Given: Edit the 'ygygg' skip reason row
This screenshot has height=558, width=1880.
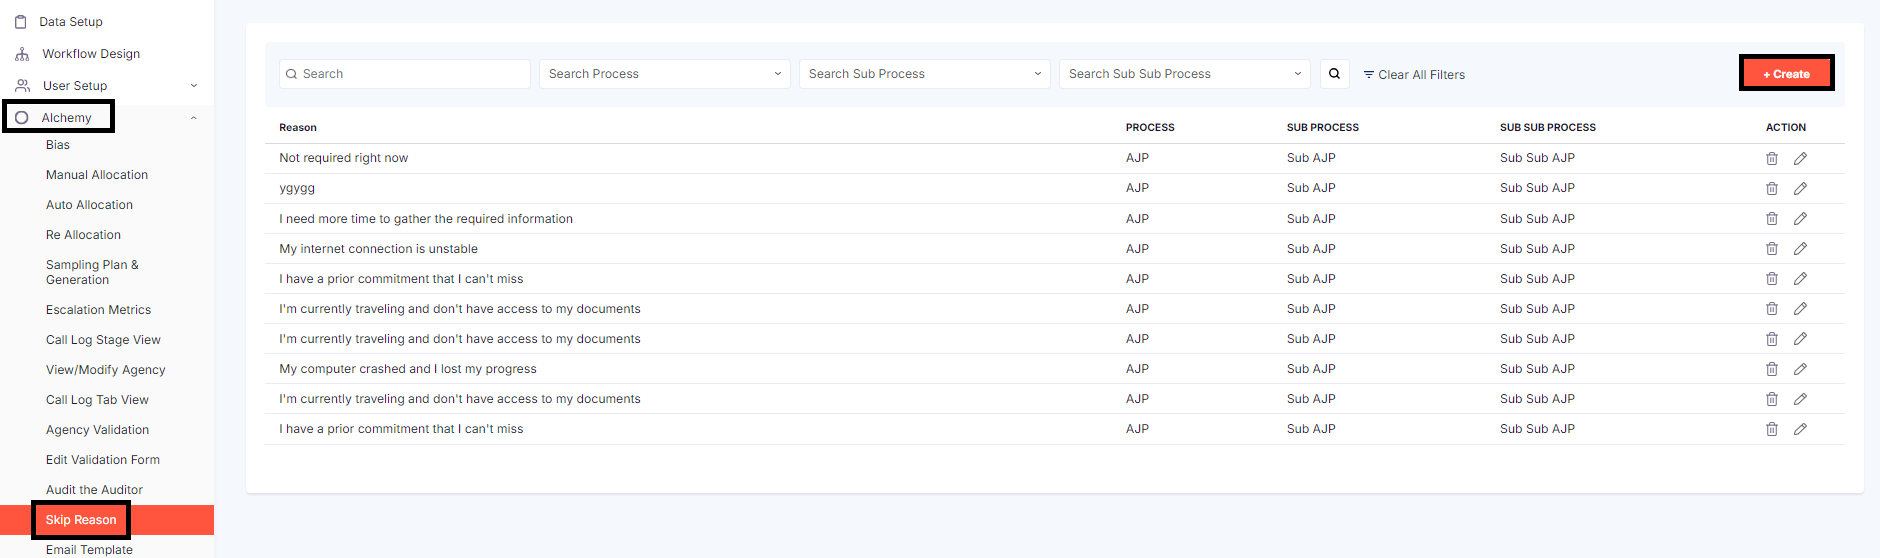Looking at the screenshot, I should (x=1800, y=189).
